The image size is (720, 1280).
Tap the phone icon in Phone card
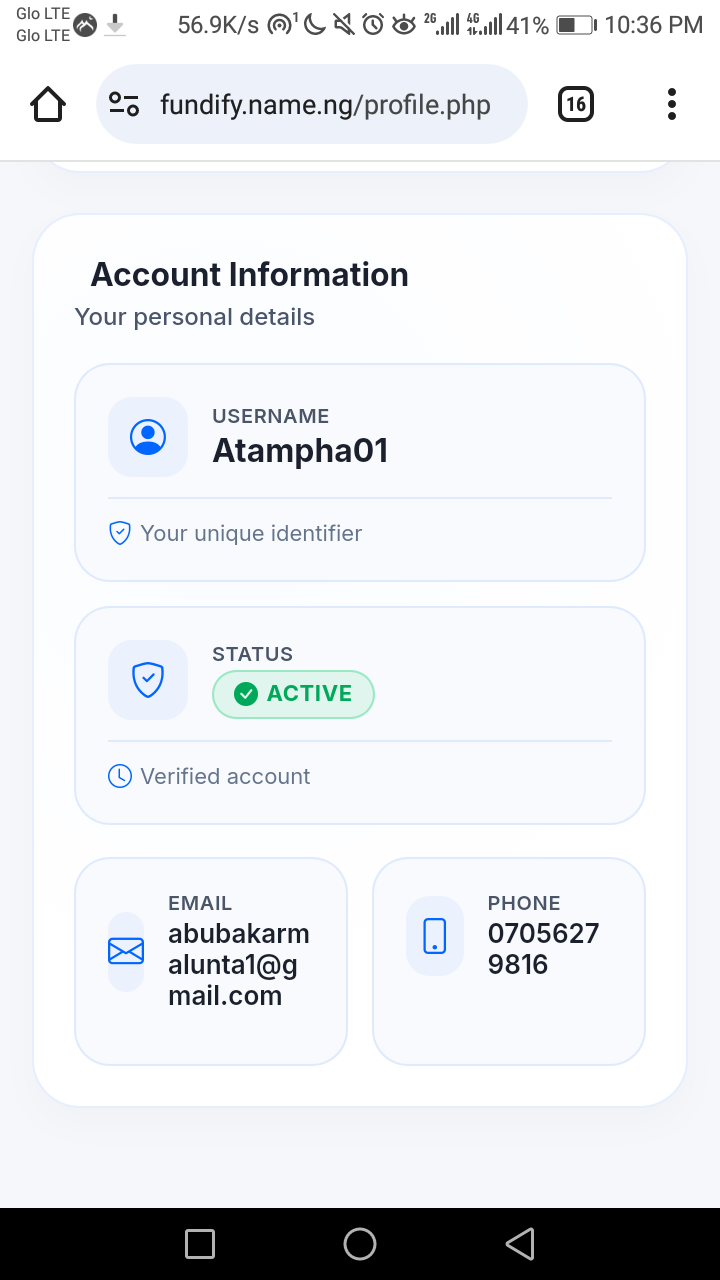pyautogui.click(x=435, y=936)
